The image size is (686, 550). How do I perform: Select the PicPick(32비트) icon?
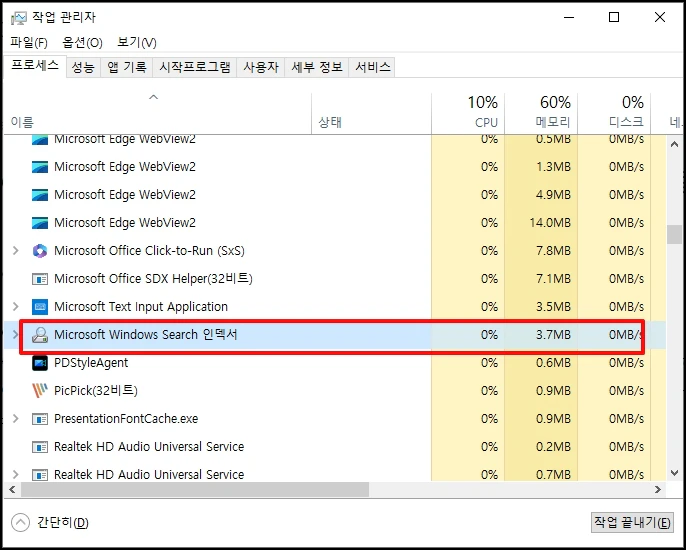coord(40,390)
